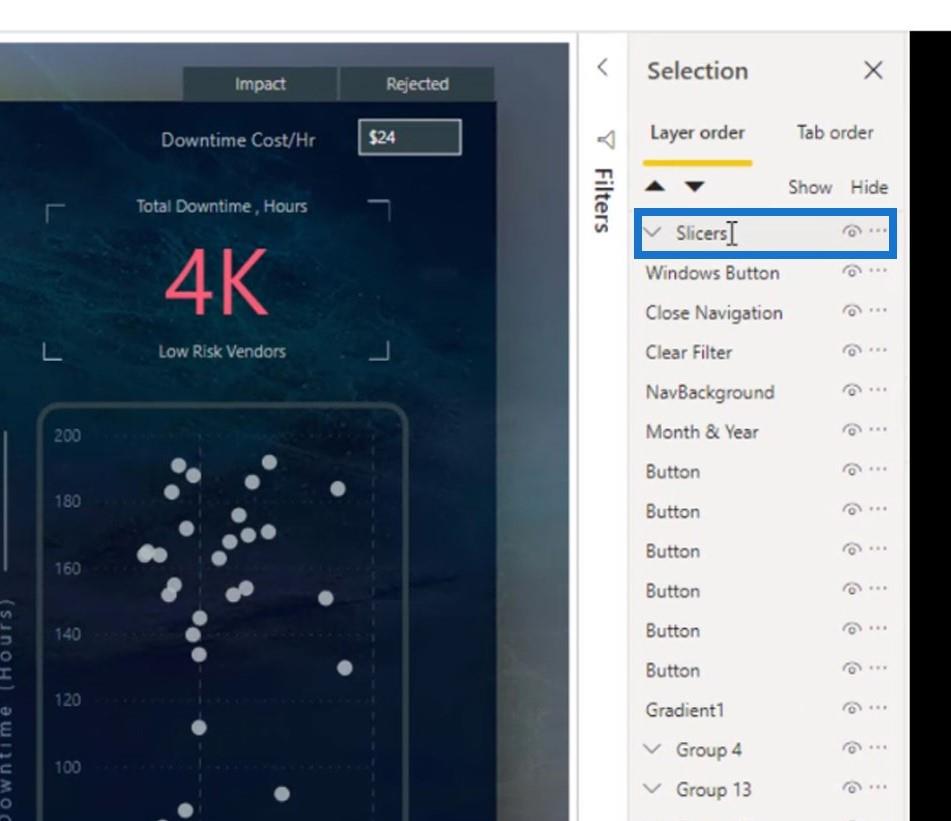The width and height of the screenshot is (951, 821).
Task: Click Hide all layers button
Action: pos(869,187)
